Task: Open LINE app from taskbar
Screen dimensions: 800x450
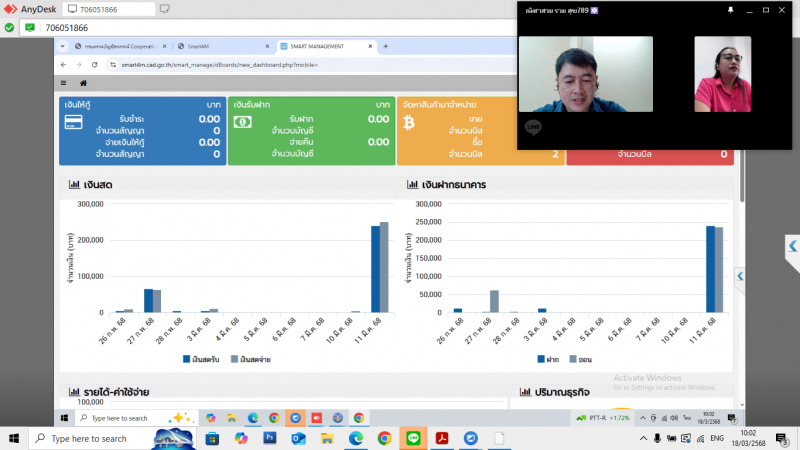Action: pyautogui.click(x=413, y=438)
